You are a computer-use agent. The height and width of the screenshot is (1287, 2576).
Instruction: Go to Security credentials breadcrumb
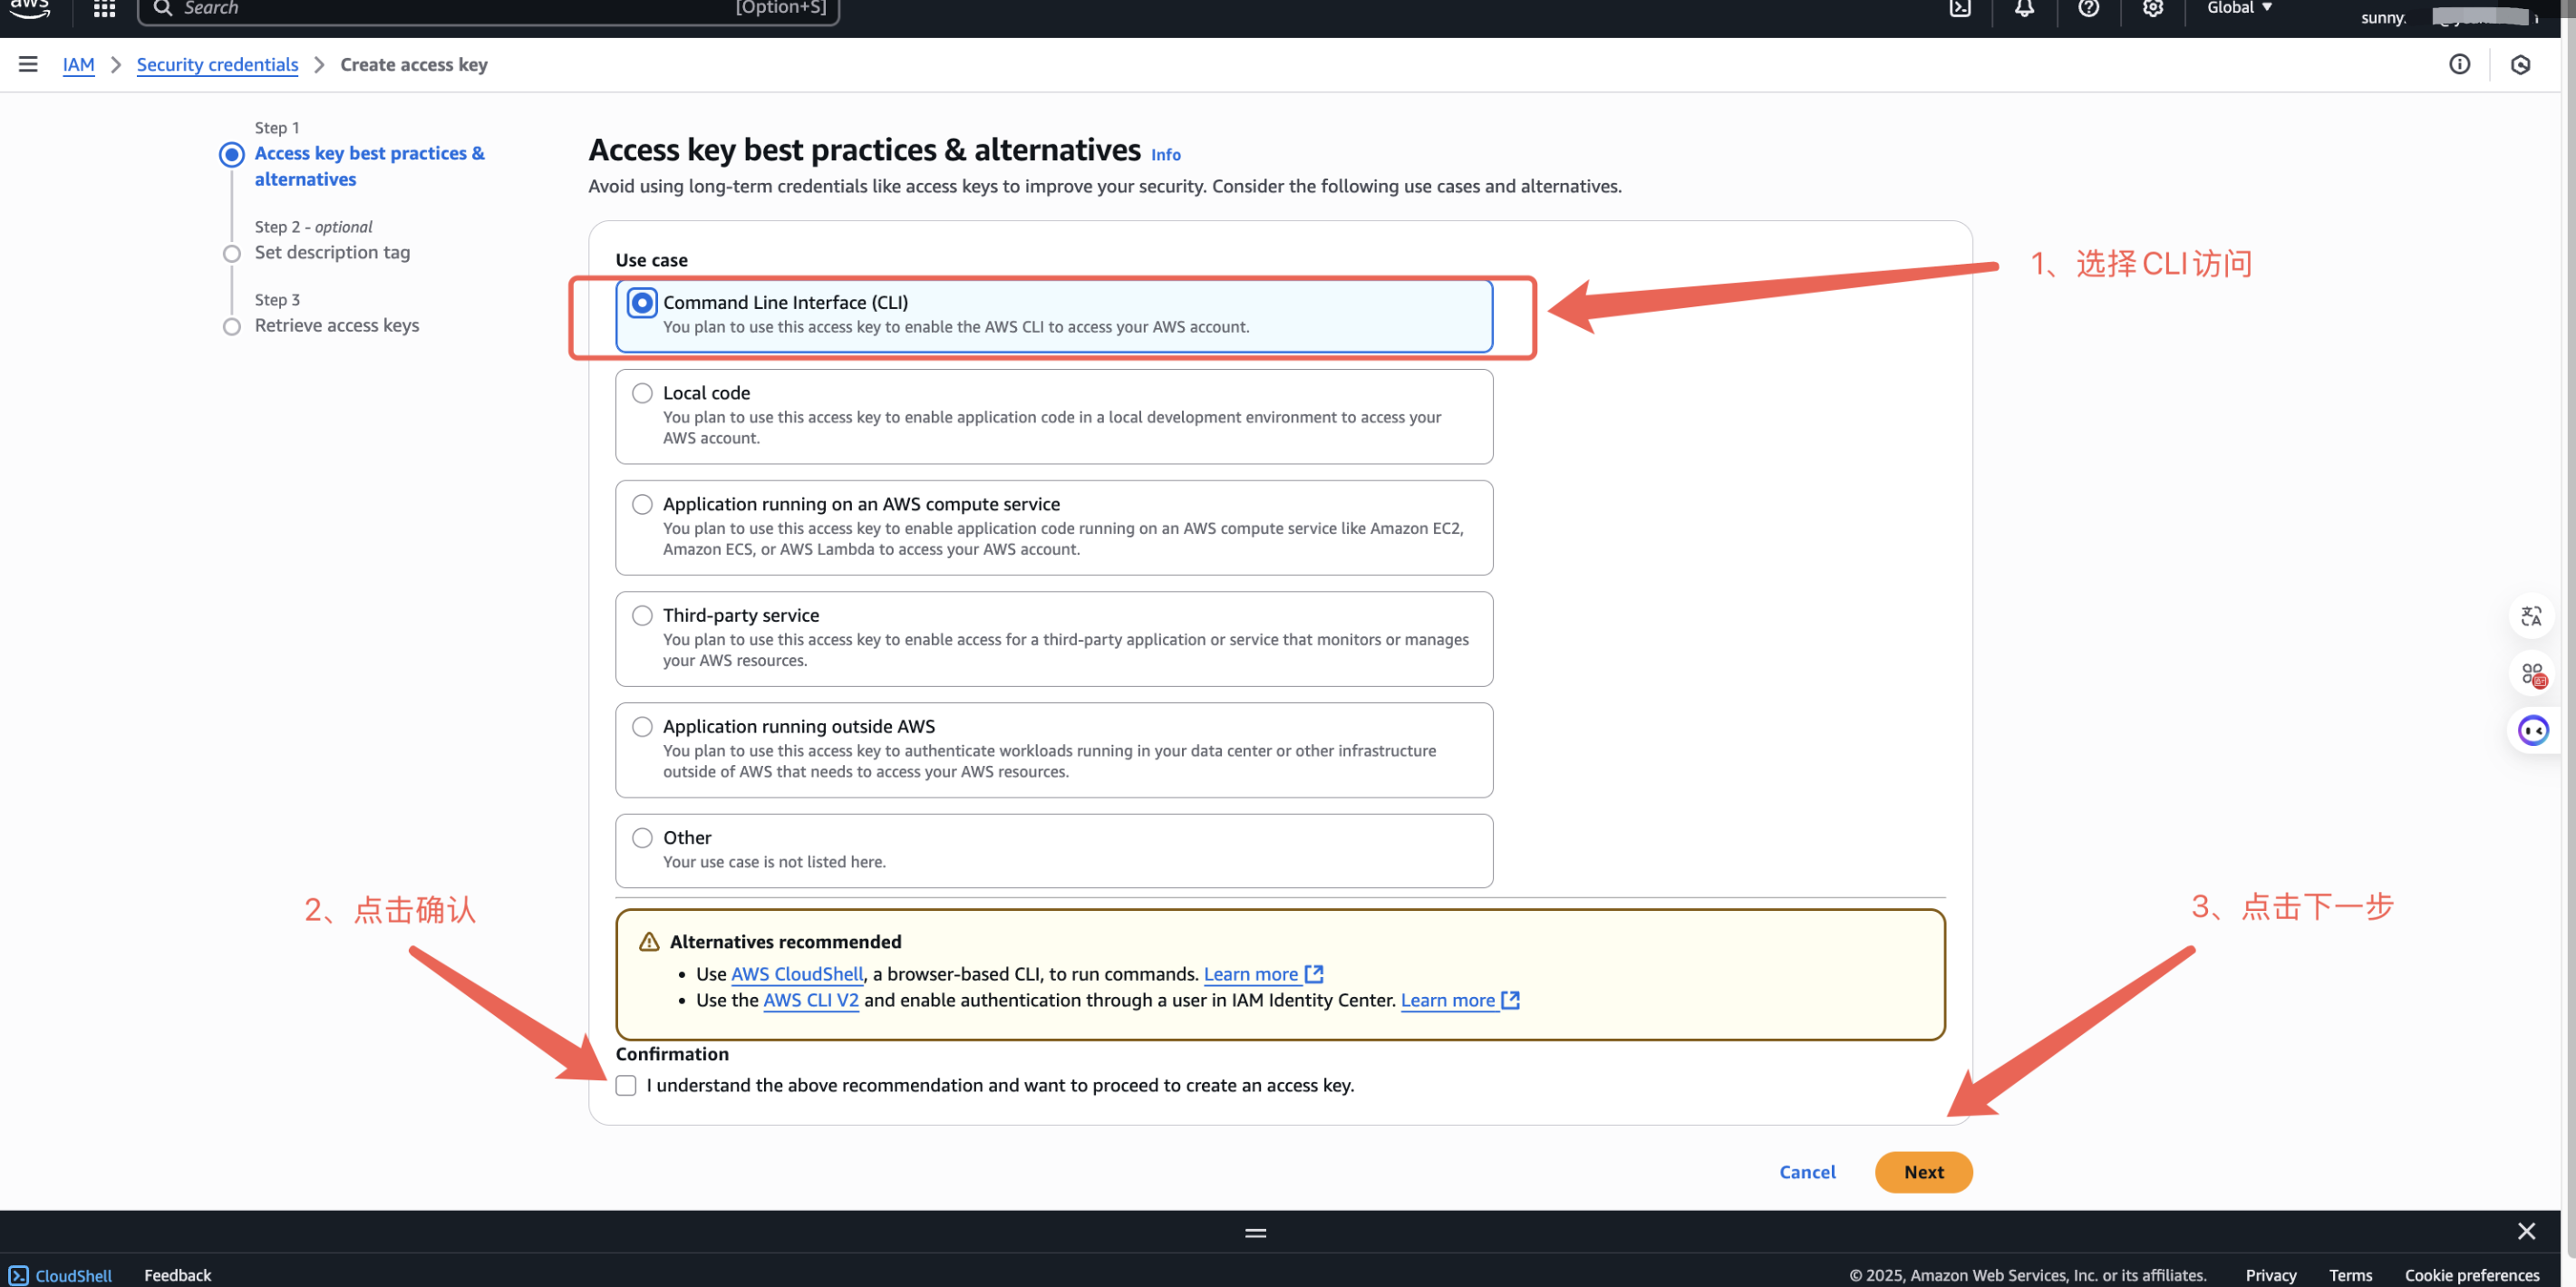click(217, 65)
